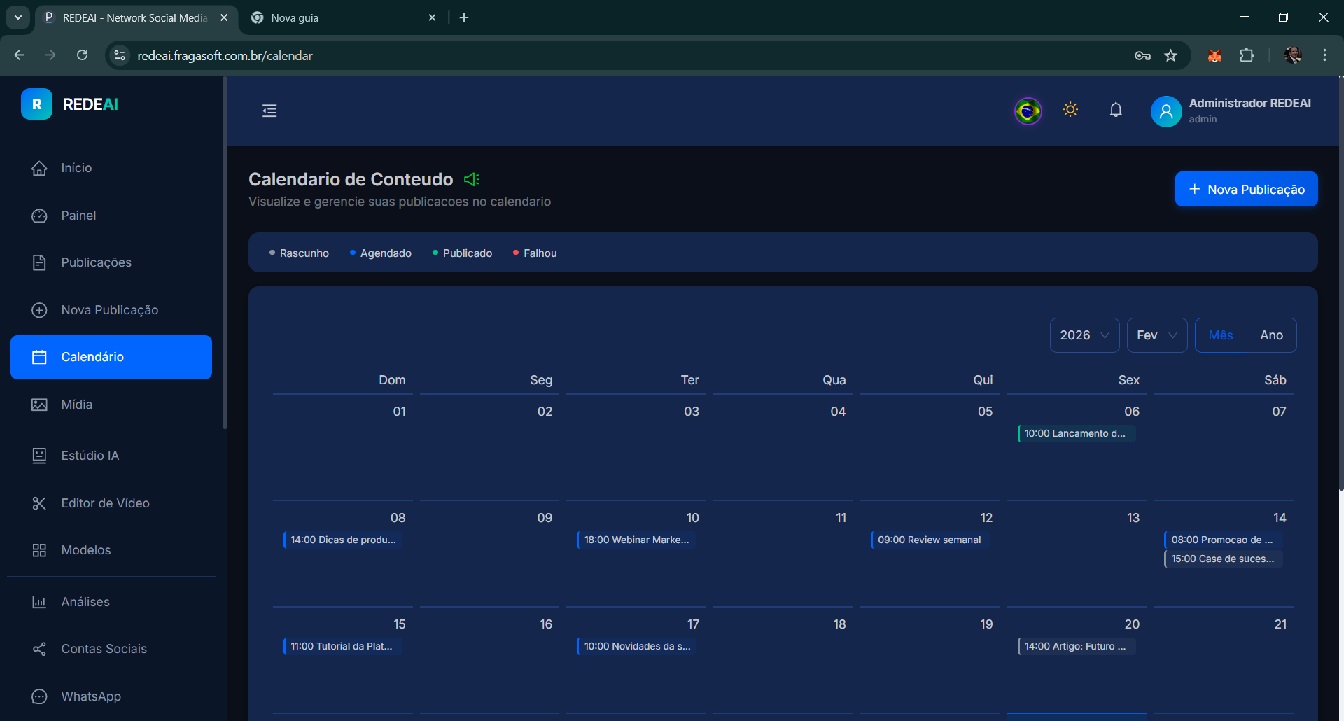Click the Administrador REDEAI user avatar
The width and height of the screenshot is (1344, 721).
coord(1166,111)
